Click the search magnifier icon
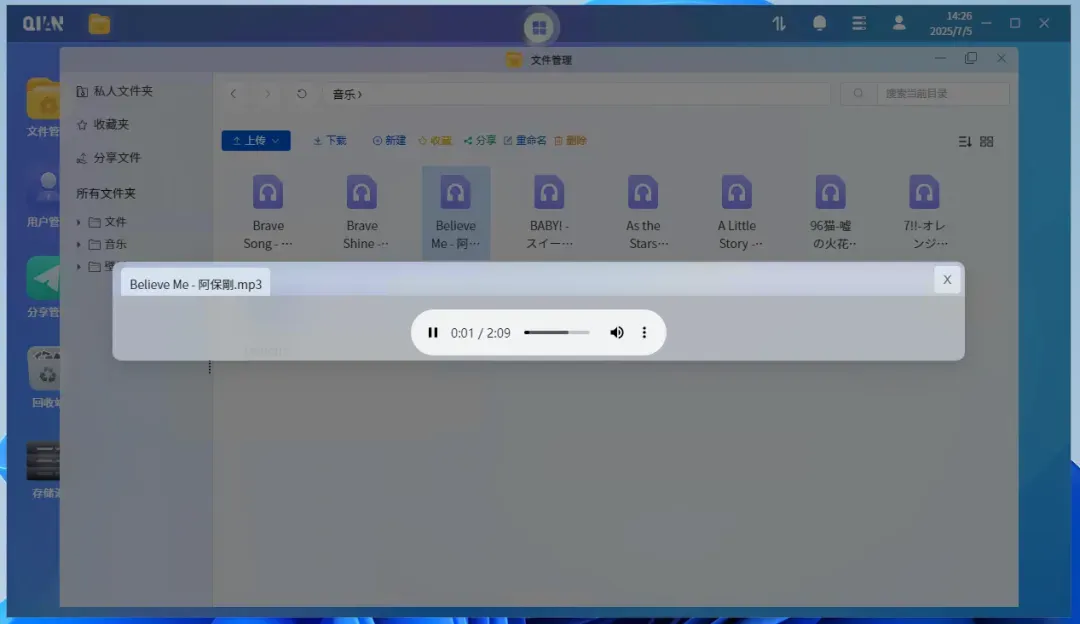This screenshot has width=1080, height=624. coord(858,94)
